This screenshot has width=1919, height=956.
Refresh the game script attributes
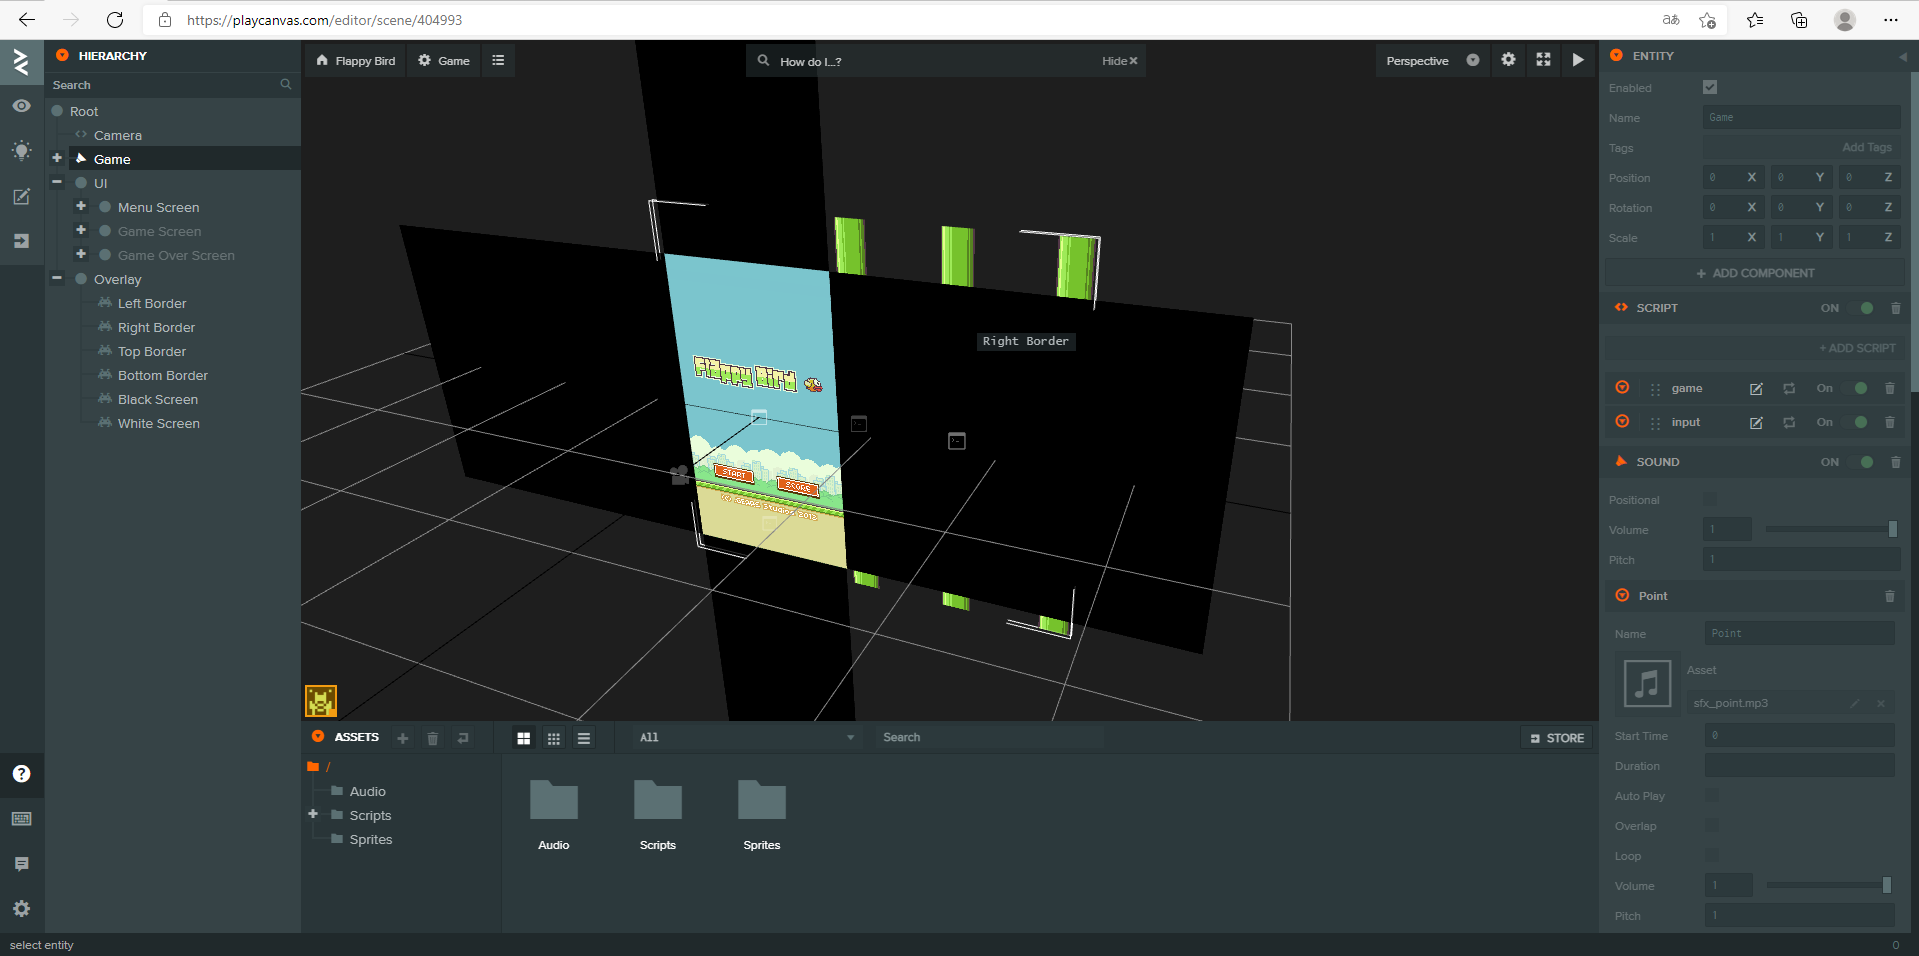coord(1789,389)
